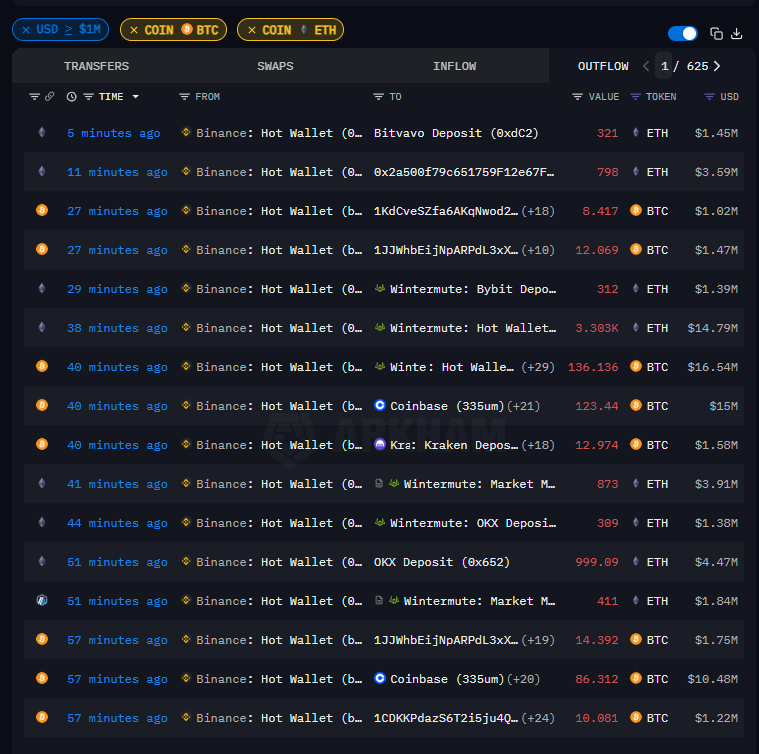Click the clock icon in TIME header
The height and width of the screenshot is (754, 759).
72,97
